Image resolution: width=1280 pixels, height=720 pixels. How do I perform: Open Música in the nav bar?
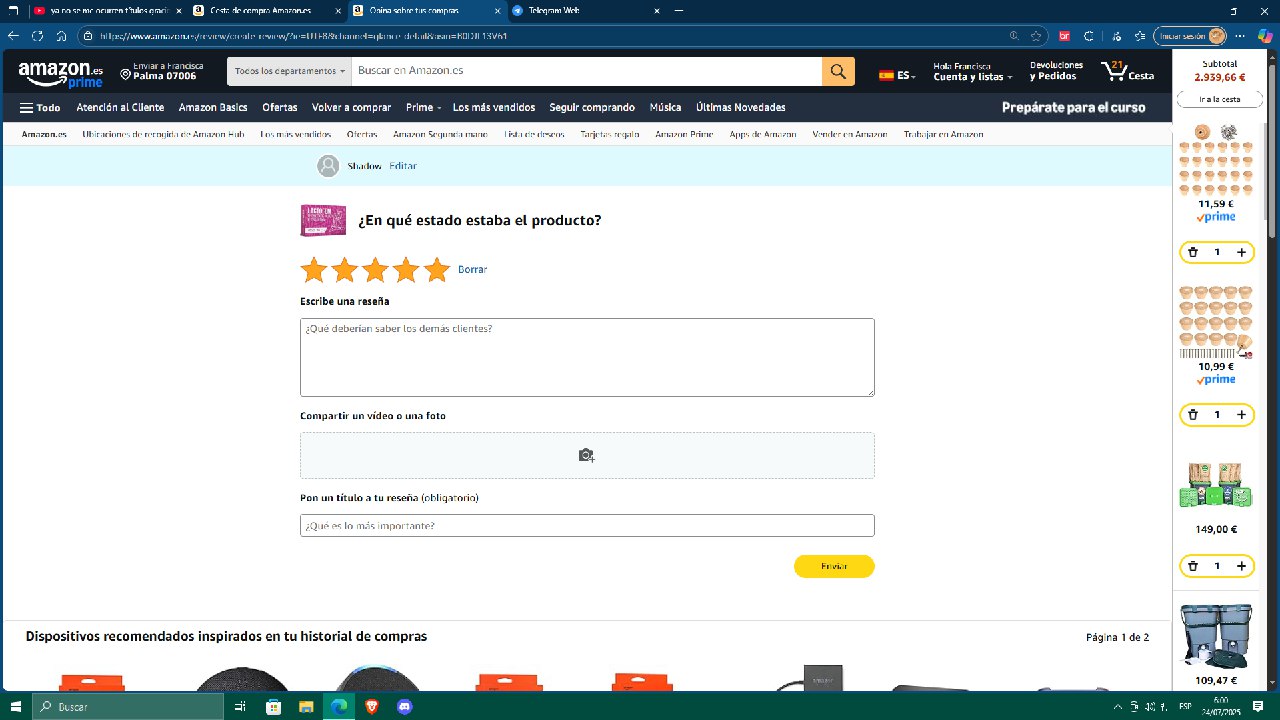665,107
